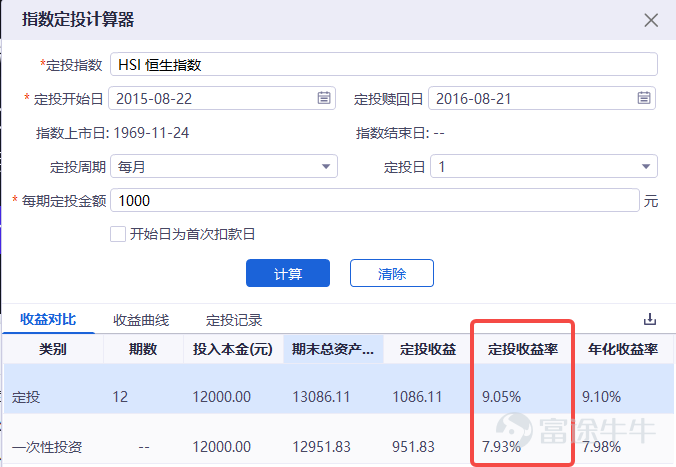Focus the 每期定投金额 input field
676x467 pixels.
tap(375, 200)
